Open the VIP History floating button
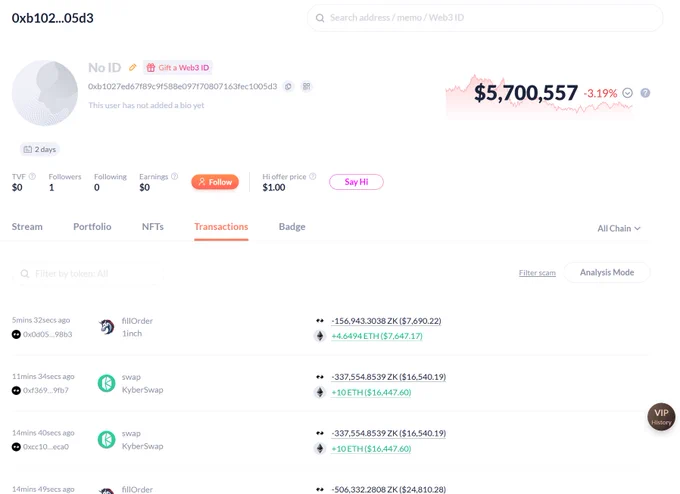Viewport: 680px width, 494px height. coord(661,416)
